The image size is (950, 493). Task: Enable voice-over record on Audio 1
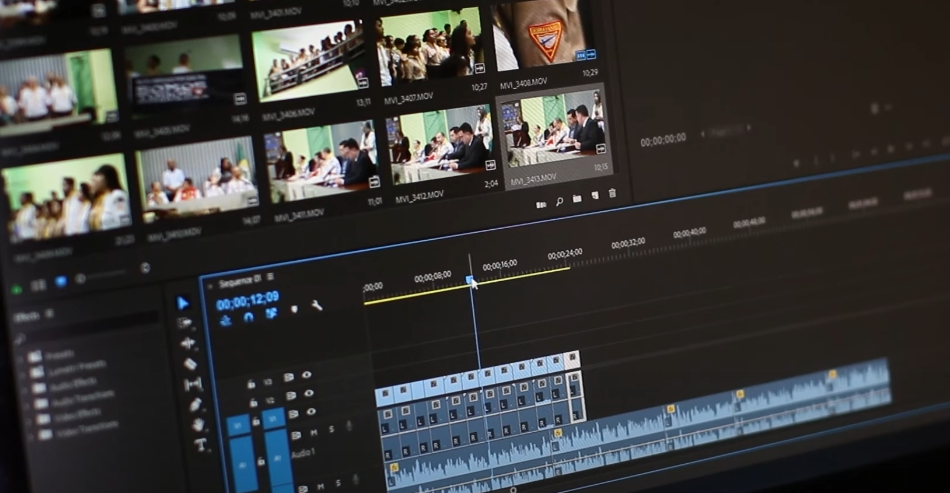click(x=349, y=426)
